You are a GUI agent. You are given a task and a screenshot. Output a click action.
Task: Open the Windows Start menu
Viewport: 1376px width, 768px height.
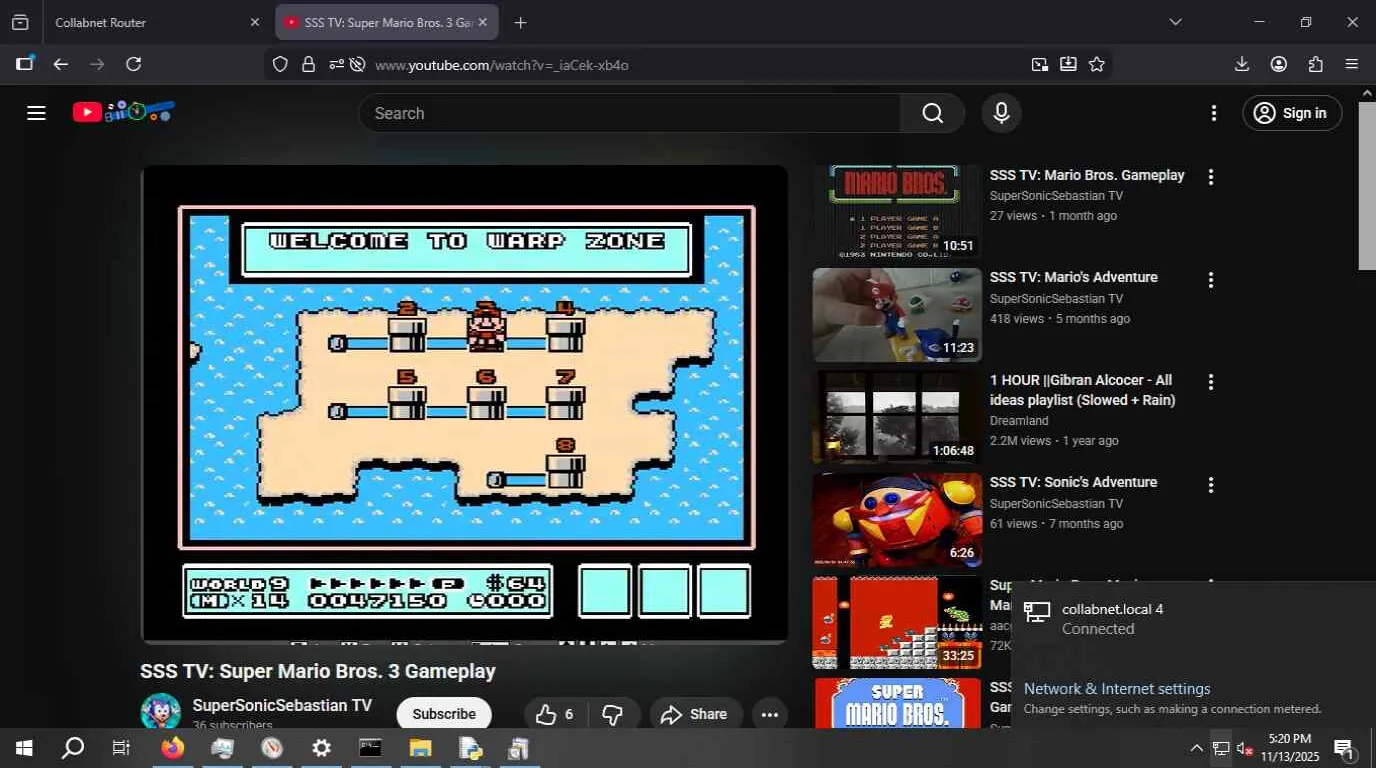click(24, 748)
